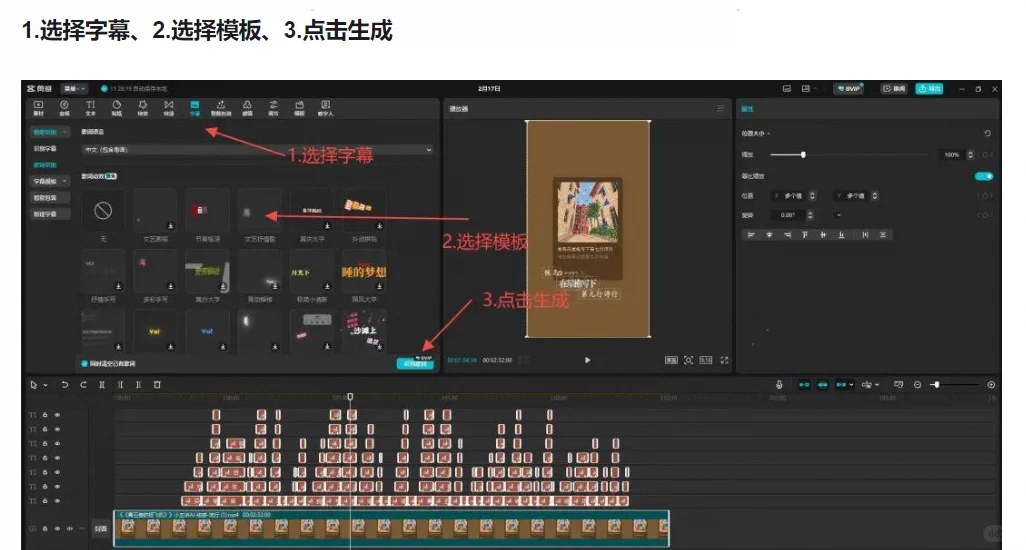The width and height of the screenshot is (1026, 550).
Task: Open the 转场 transitions panel icon
Action: click(169, 108)
